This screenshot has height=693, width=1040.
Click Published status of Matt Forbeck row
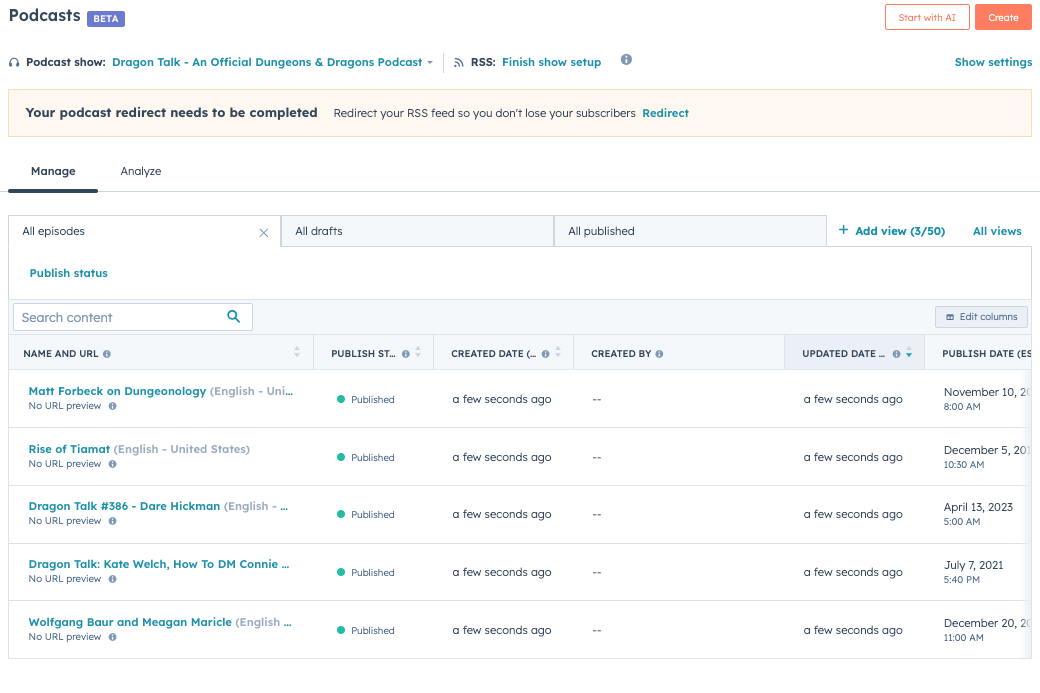[365, 399]
